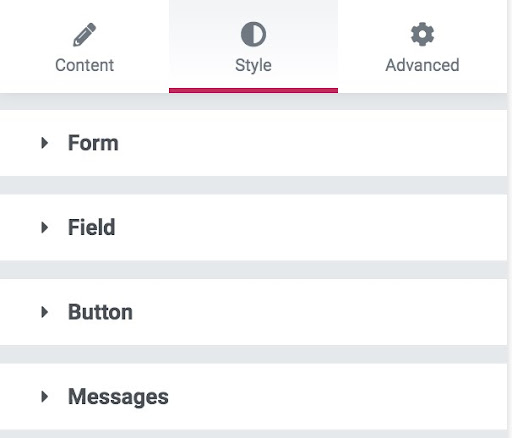Open the Messages style section heading

click(x=118, y=397)
